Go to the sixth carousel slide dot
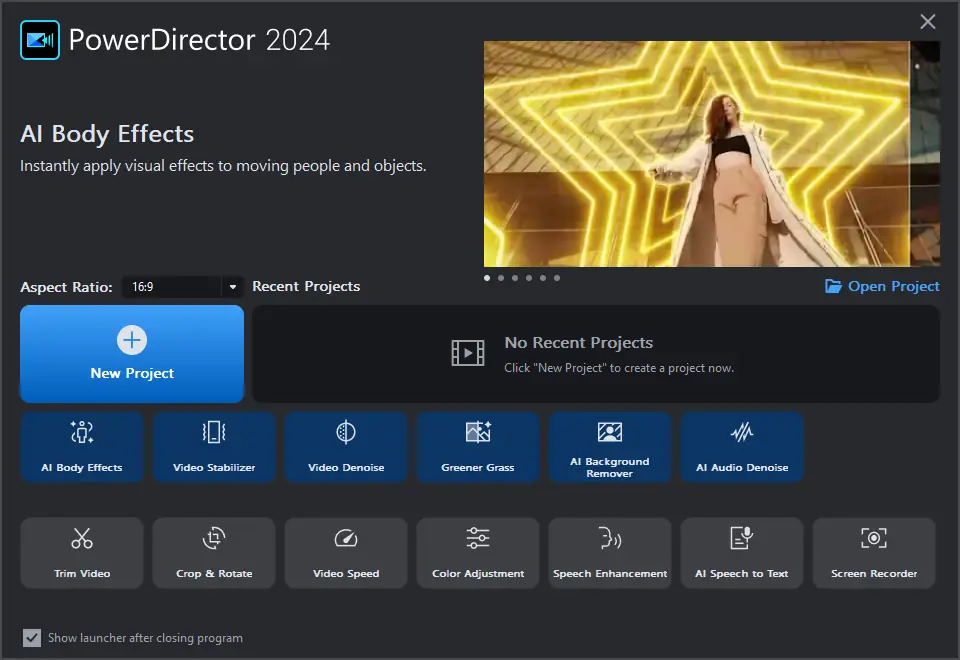The width and height of the screenshot is (960, 660). tap(557, 278)
